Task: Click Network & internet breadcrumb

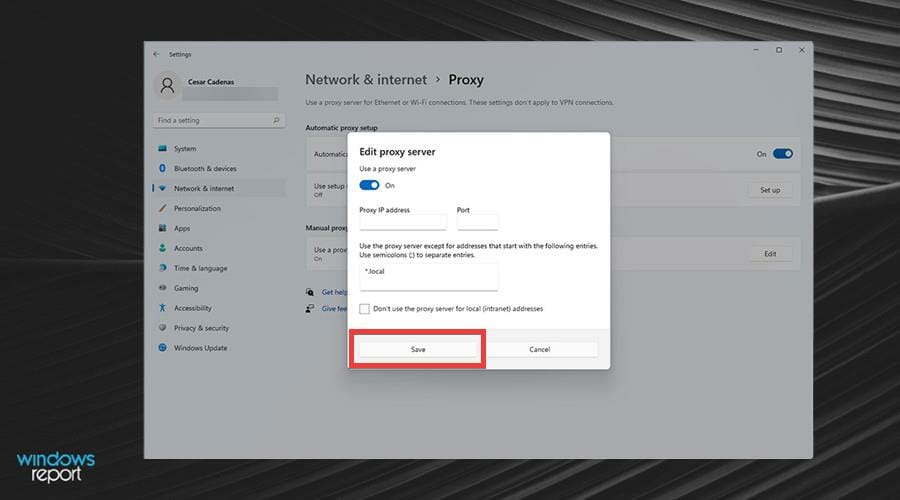Action: 366,80
